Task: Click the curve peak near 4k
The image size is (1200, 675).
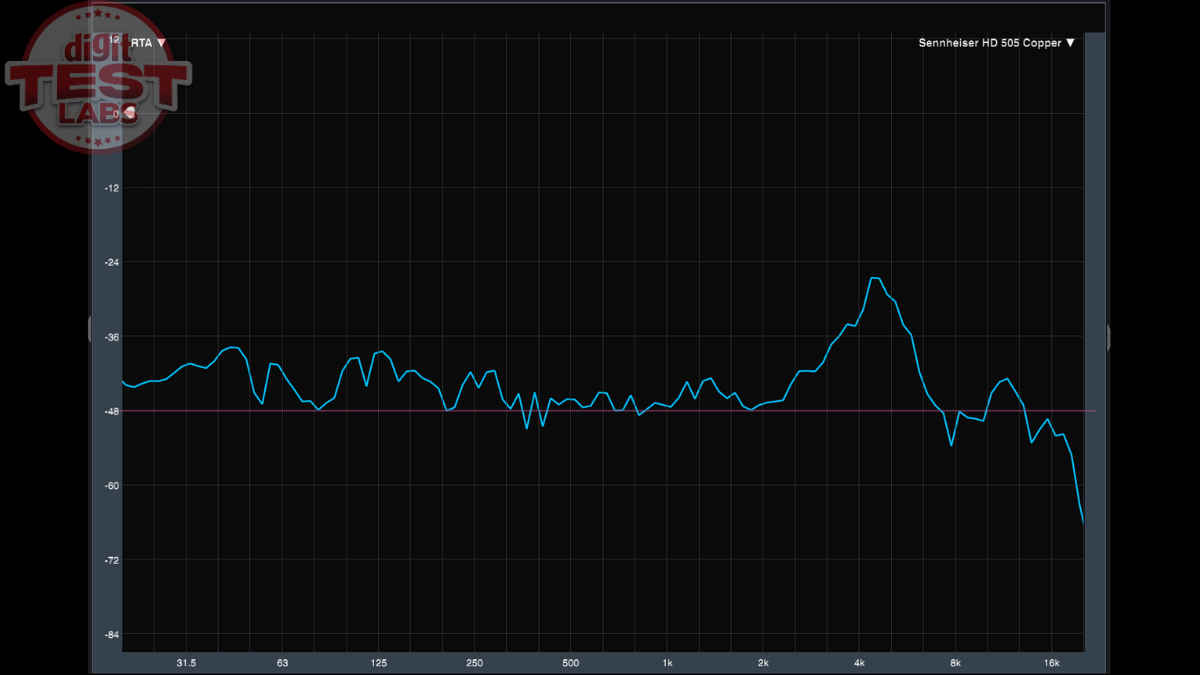Action: point(875,278)
